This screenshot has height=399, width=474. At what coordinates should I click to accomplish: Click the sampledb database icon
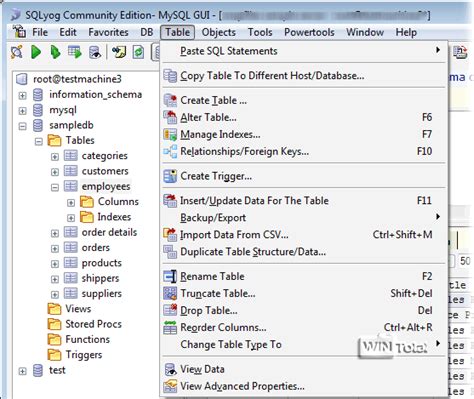click(x=38, y=125)
